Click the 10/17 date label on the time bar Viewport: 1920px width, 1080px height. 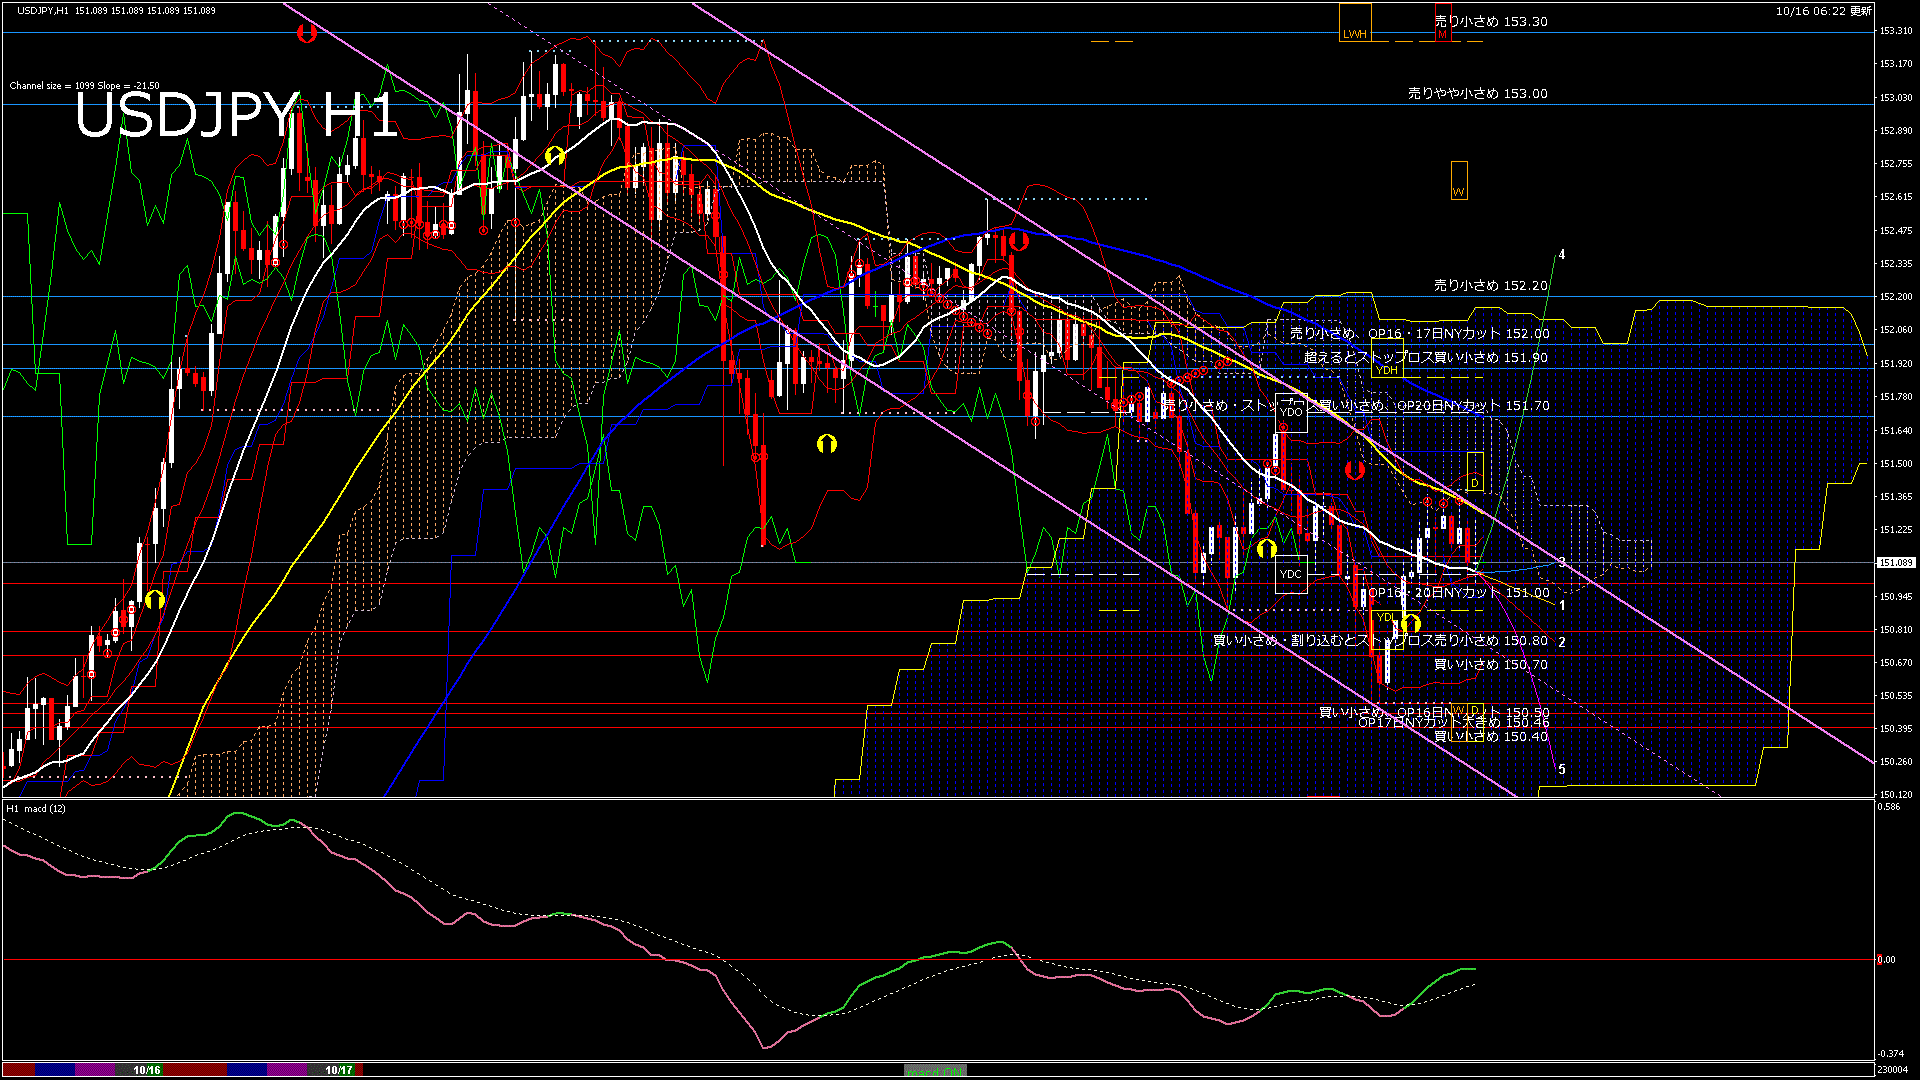tap(338, 1070)
